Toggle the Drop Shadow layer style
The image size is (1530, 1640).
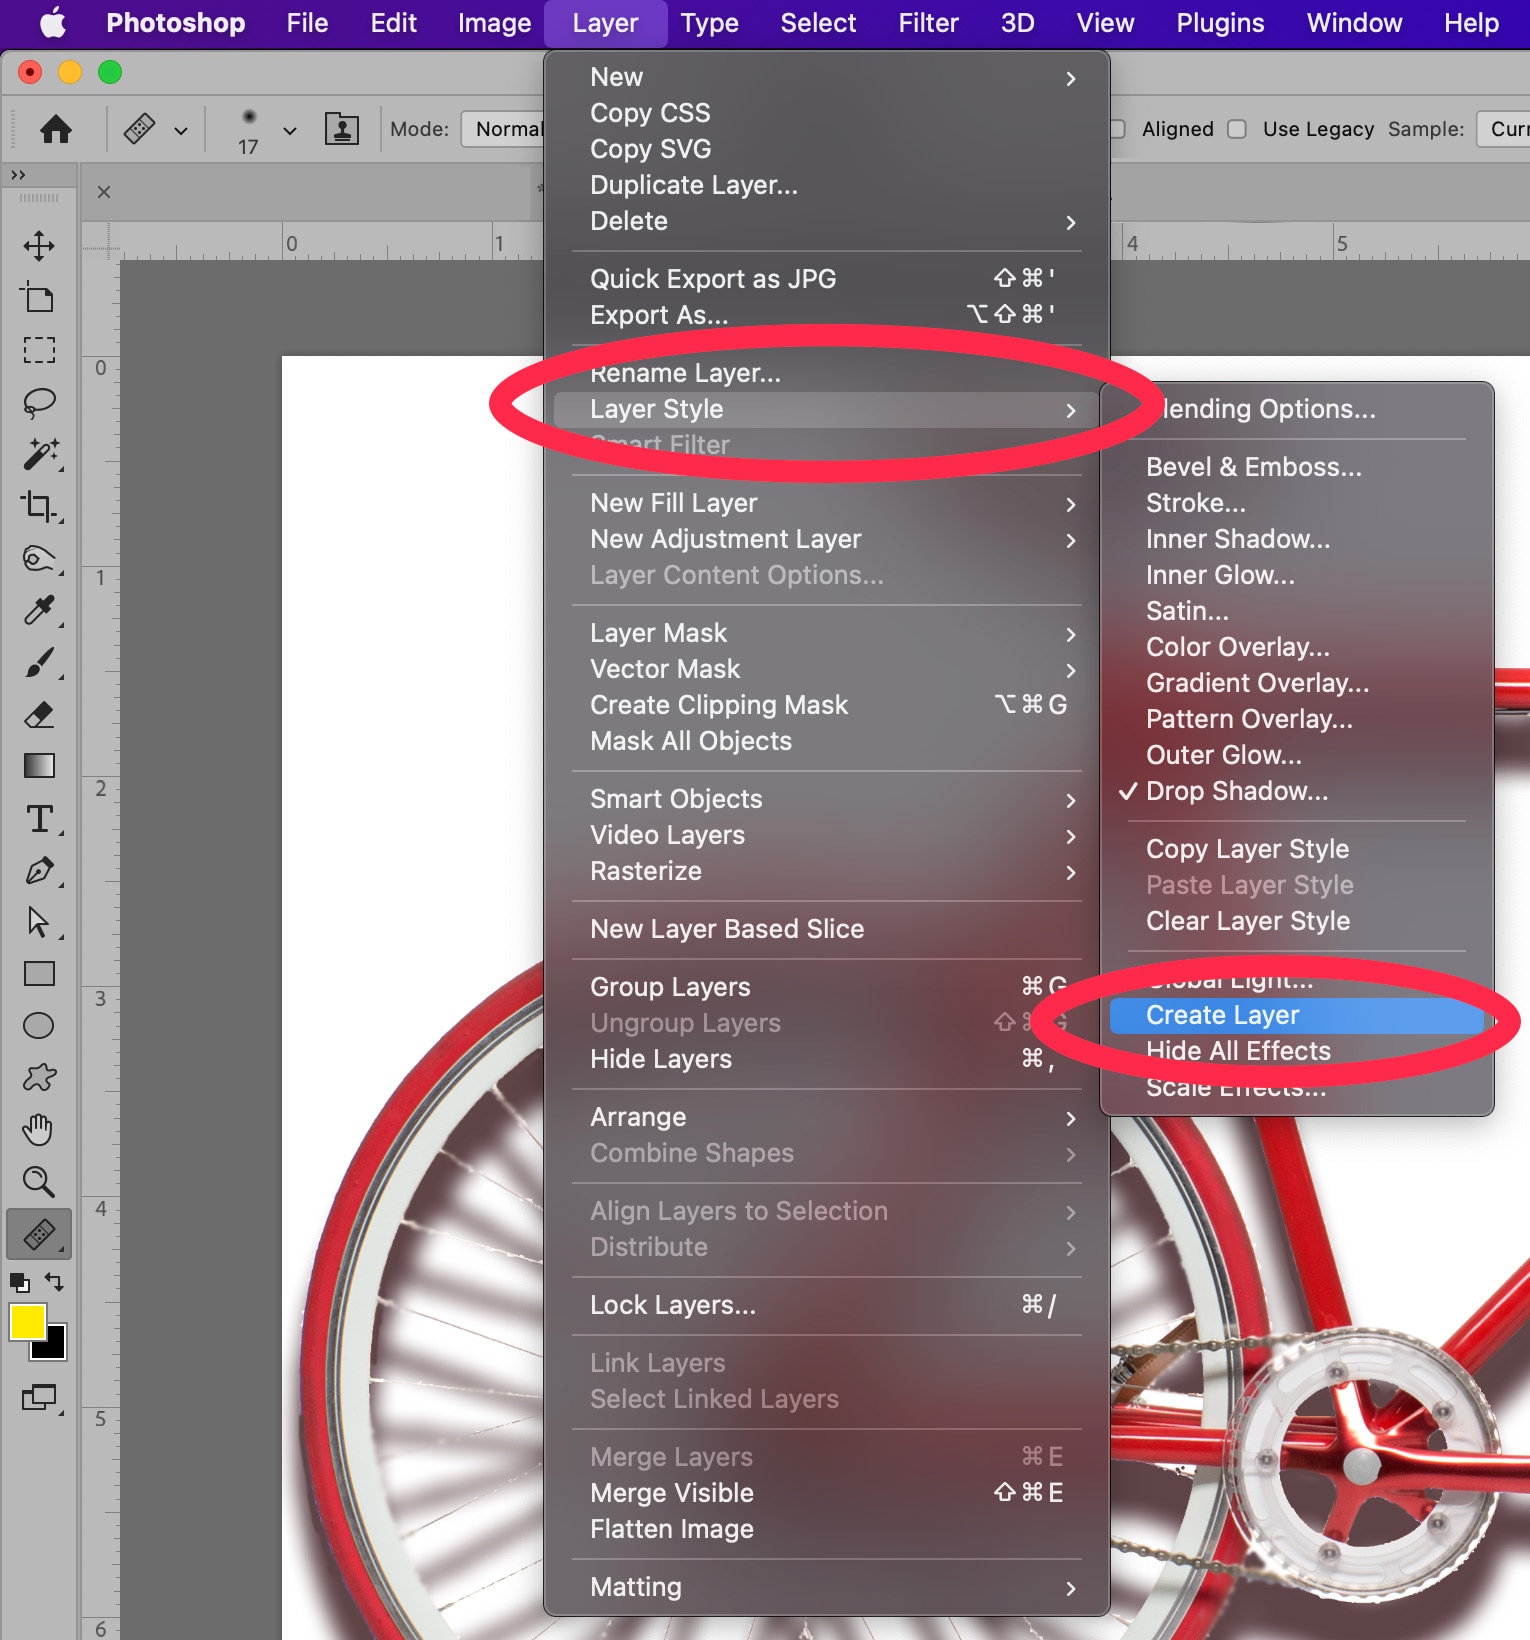(x=1236, y=791)
